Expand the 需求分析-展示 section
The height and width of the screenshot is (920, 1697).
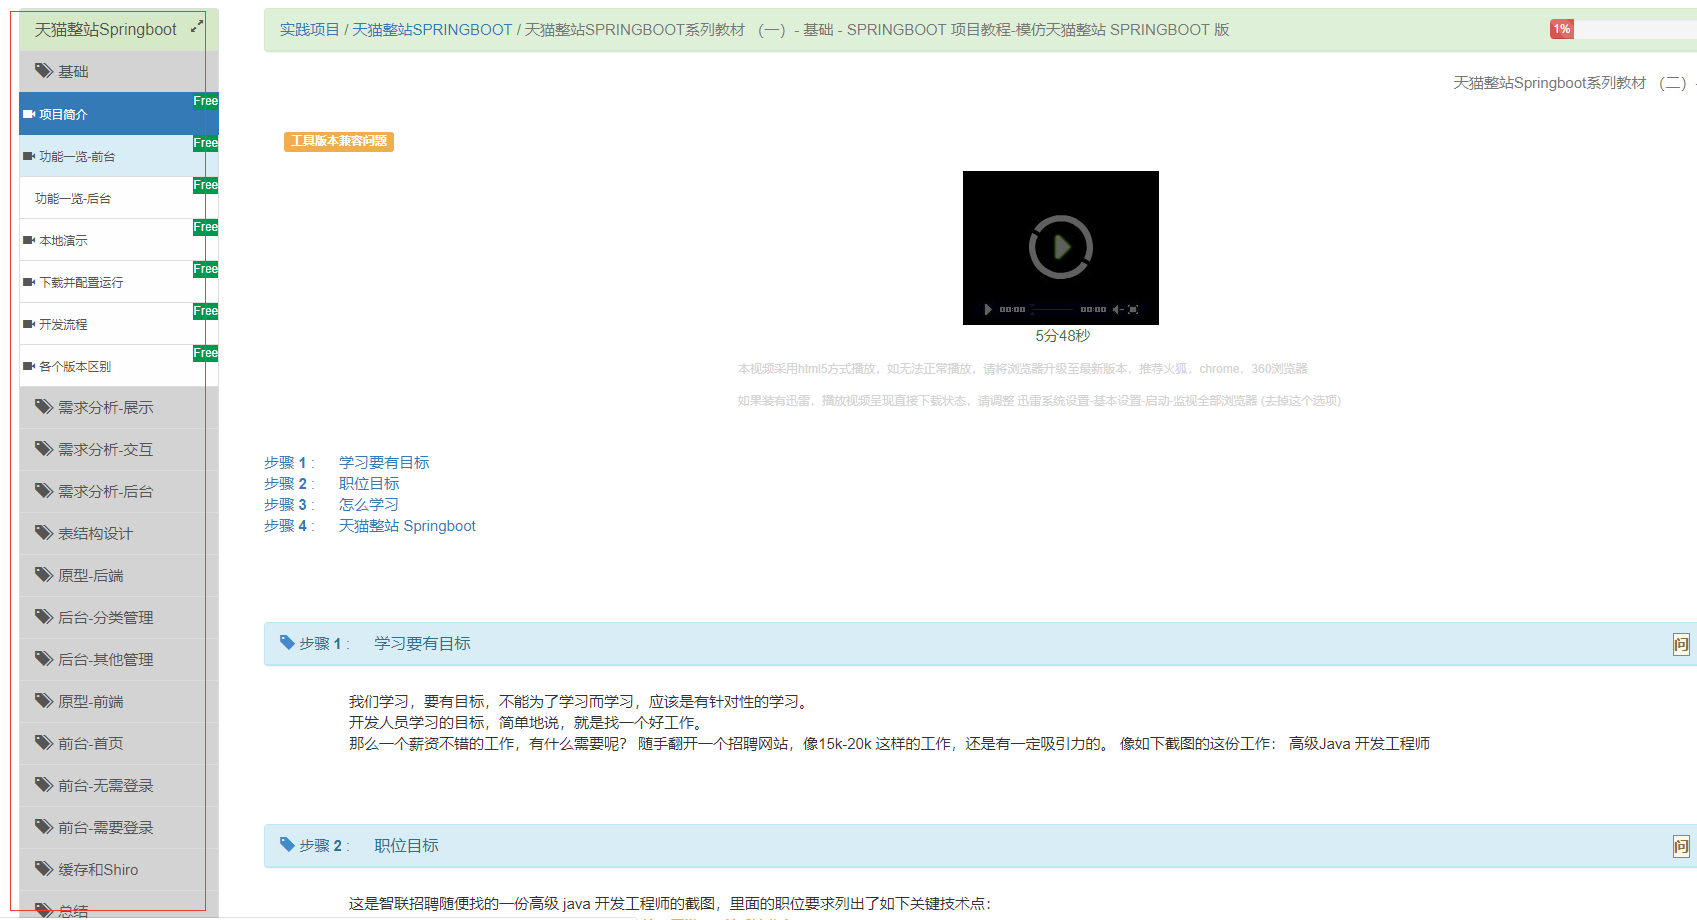(x=119, y=407)
